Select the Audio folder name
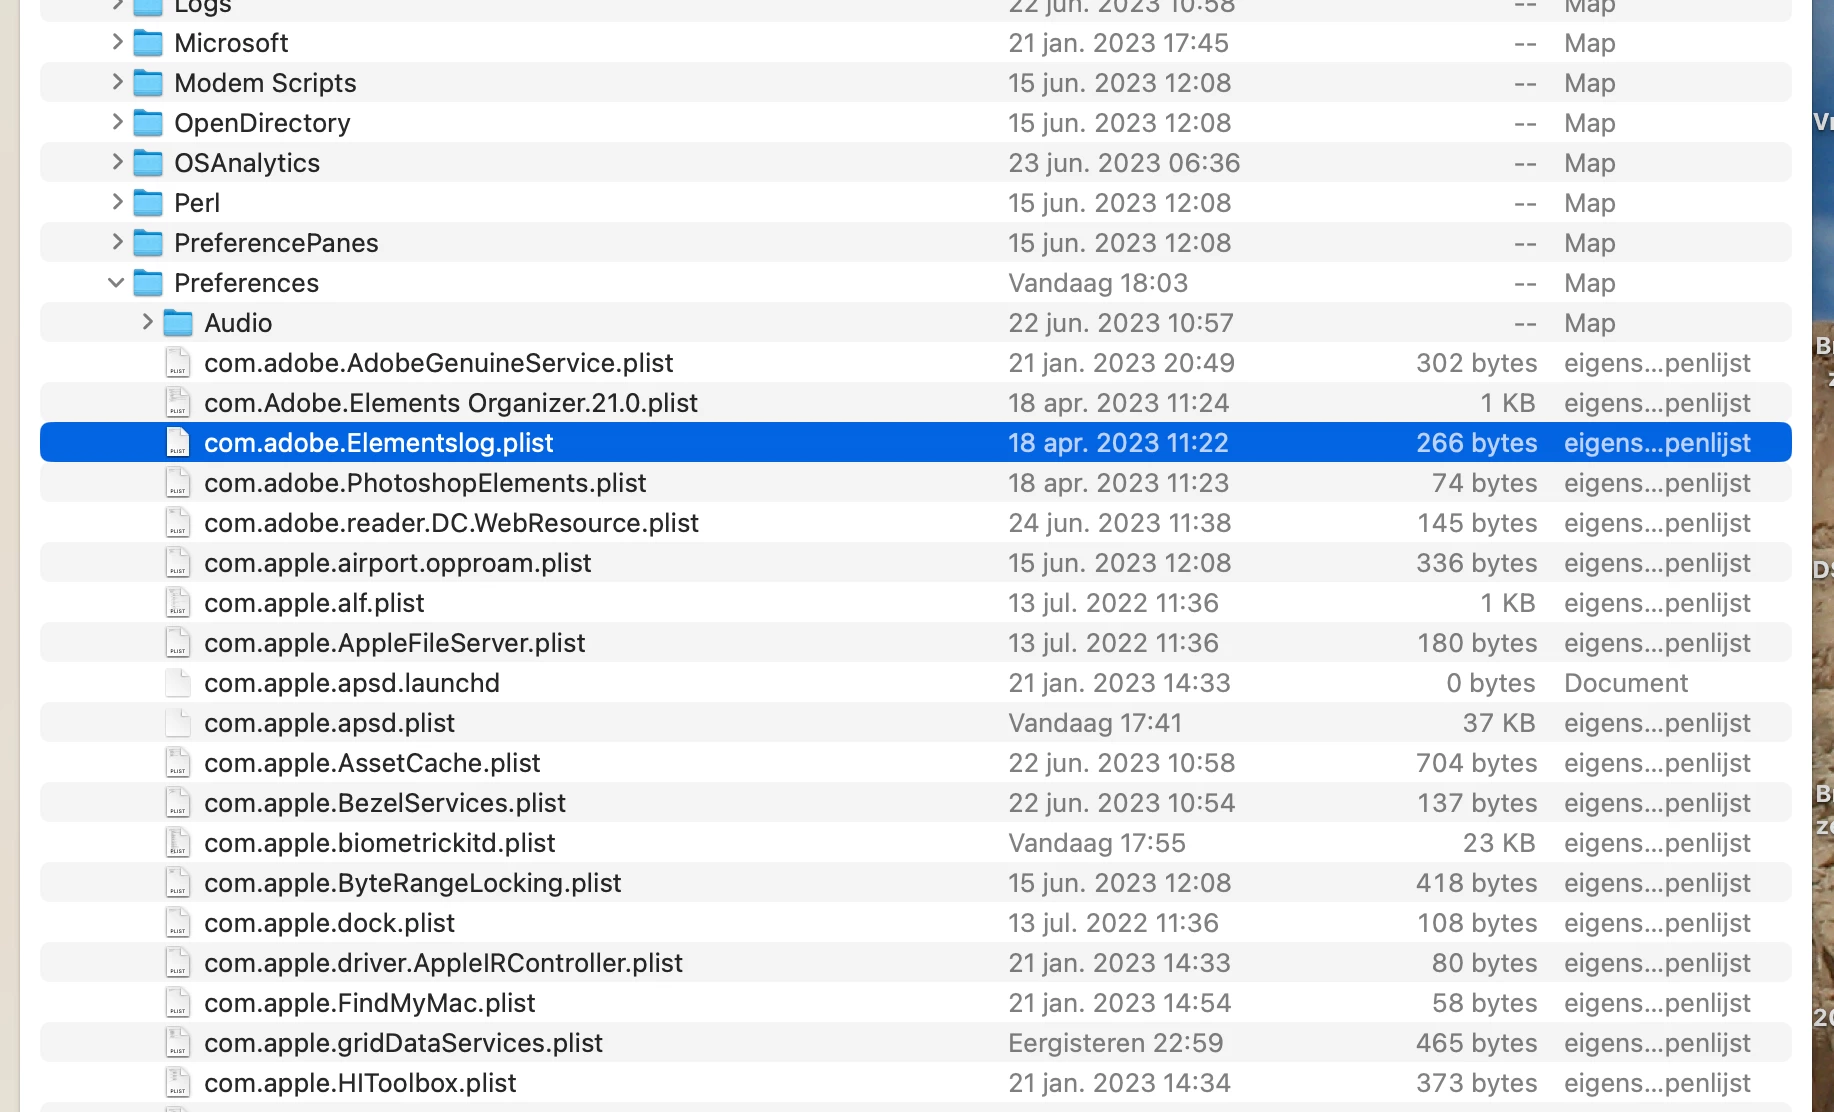The width and height of the screenshot is (1834, 1112). (238, 323)
